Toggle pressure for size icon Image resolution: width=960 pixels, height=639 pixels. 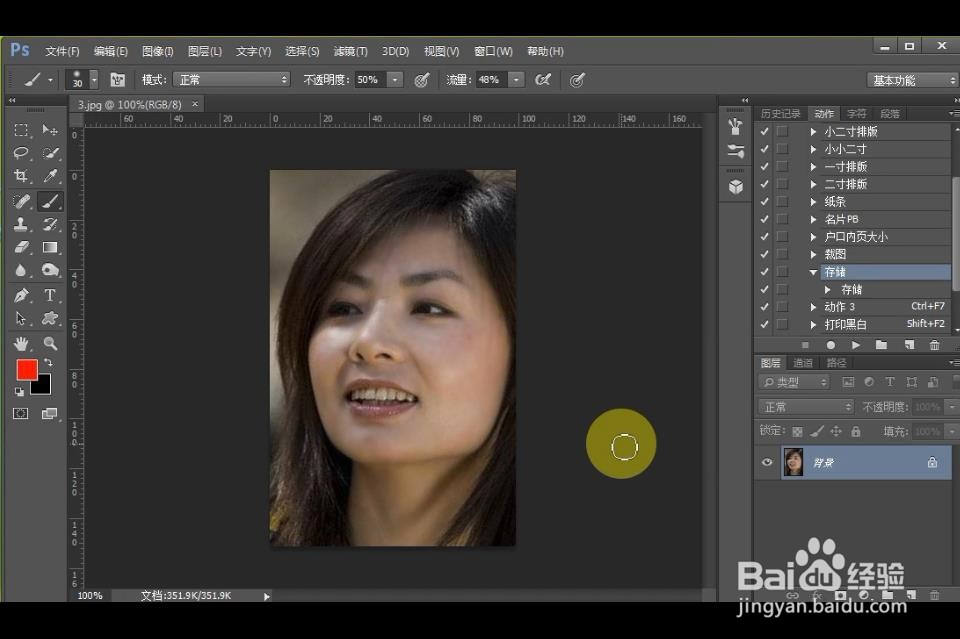pyautogui.click(x=577, y=80)
